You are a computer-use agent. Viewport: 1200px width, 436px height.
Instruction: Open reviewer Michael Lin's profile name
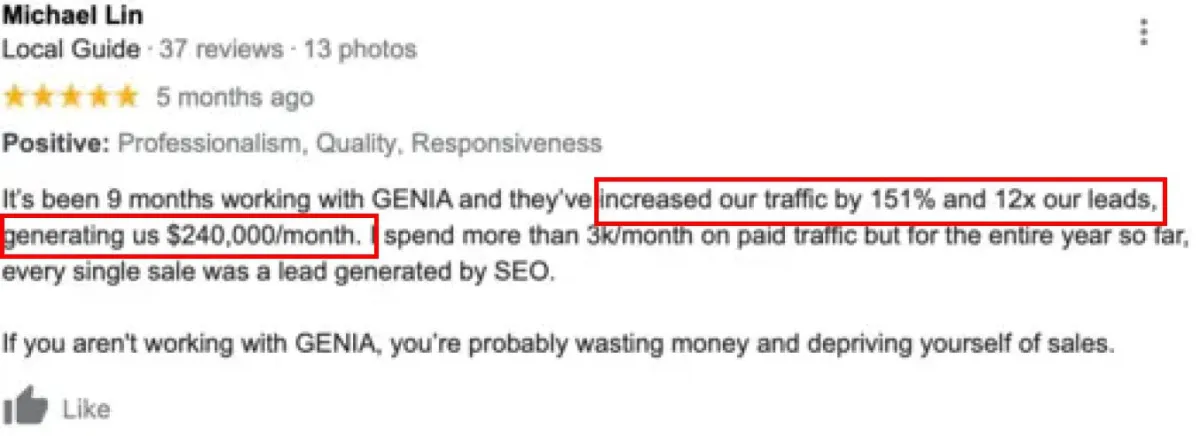[72, 16]
